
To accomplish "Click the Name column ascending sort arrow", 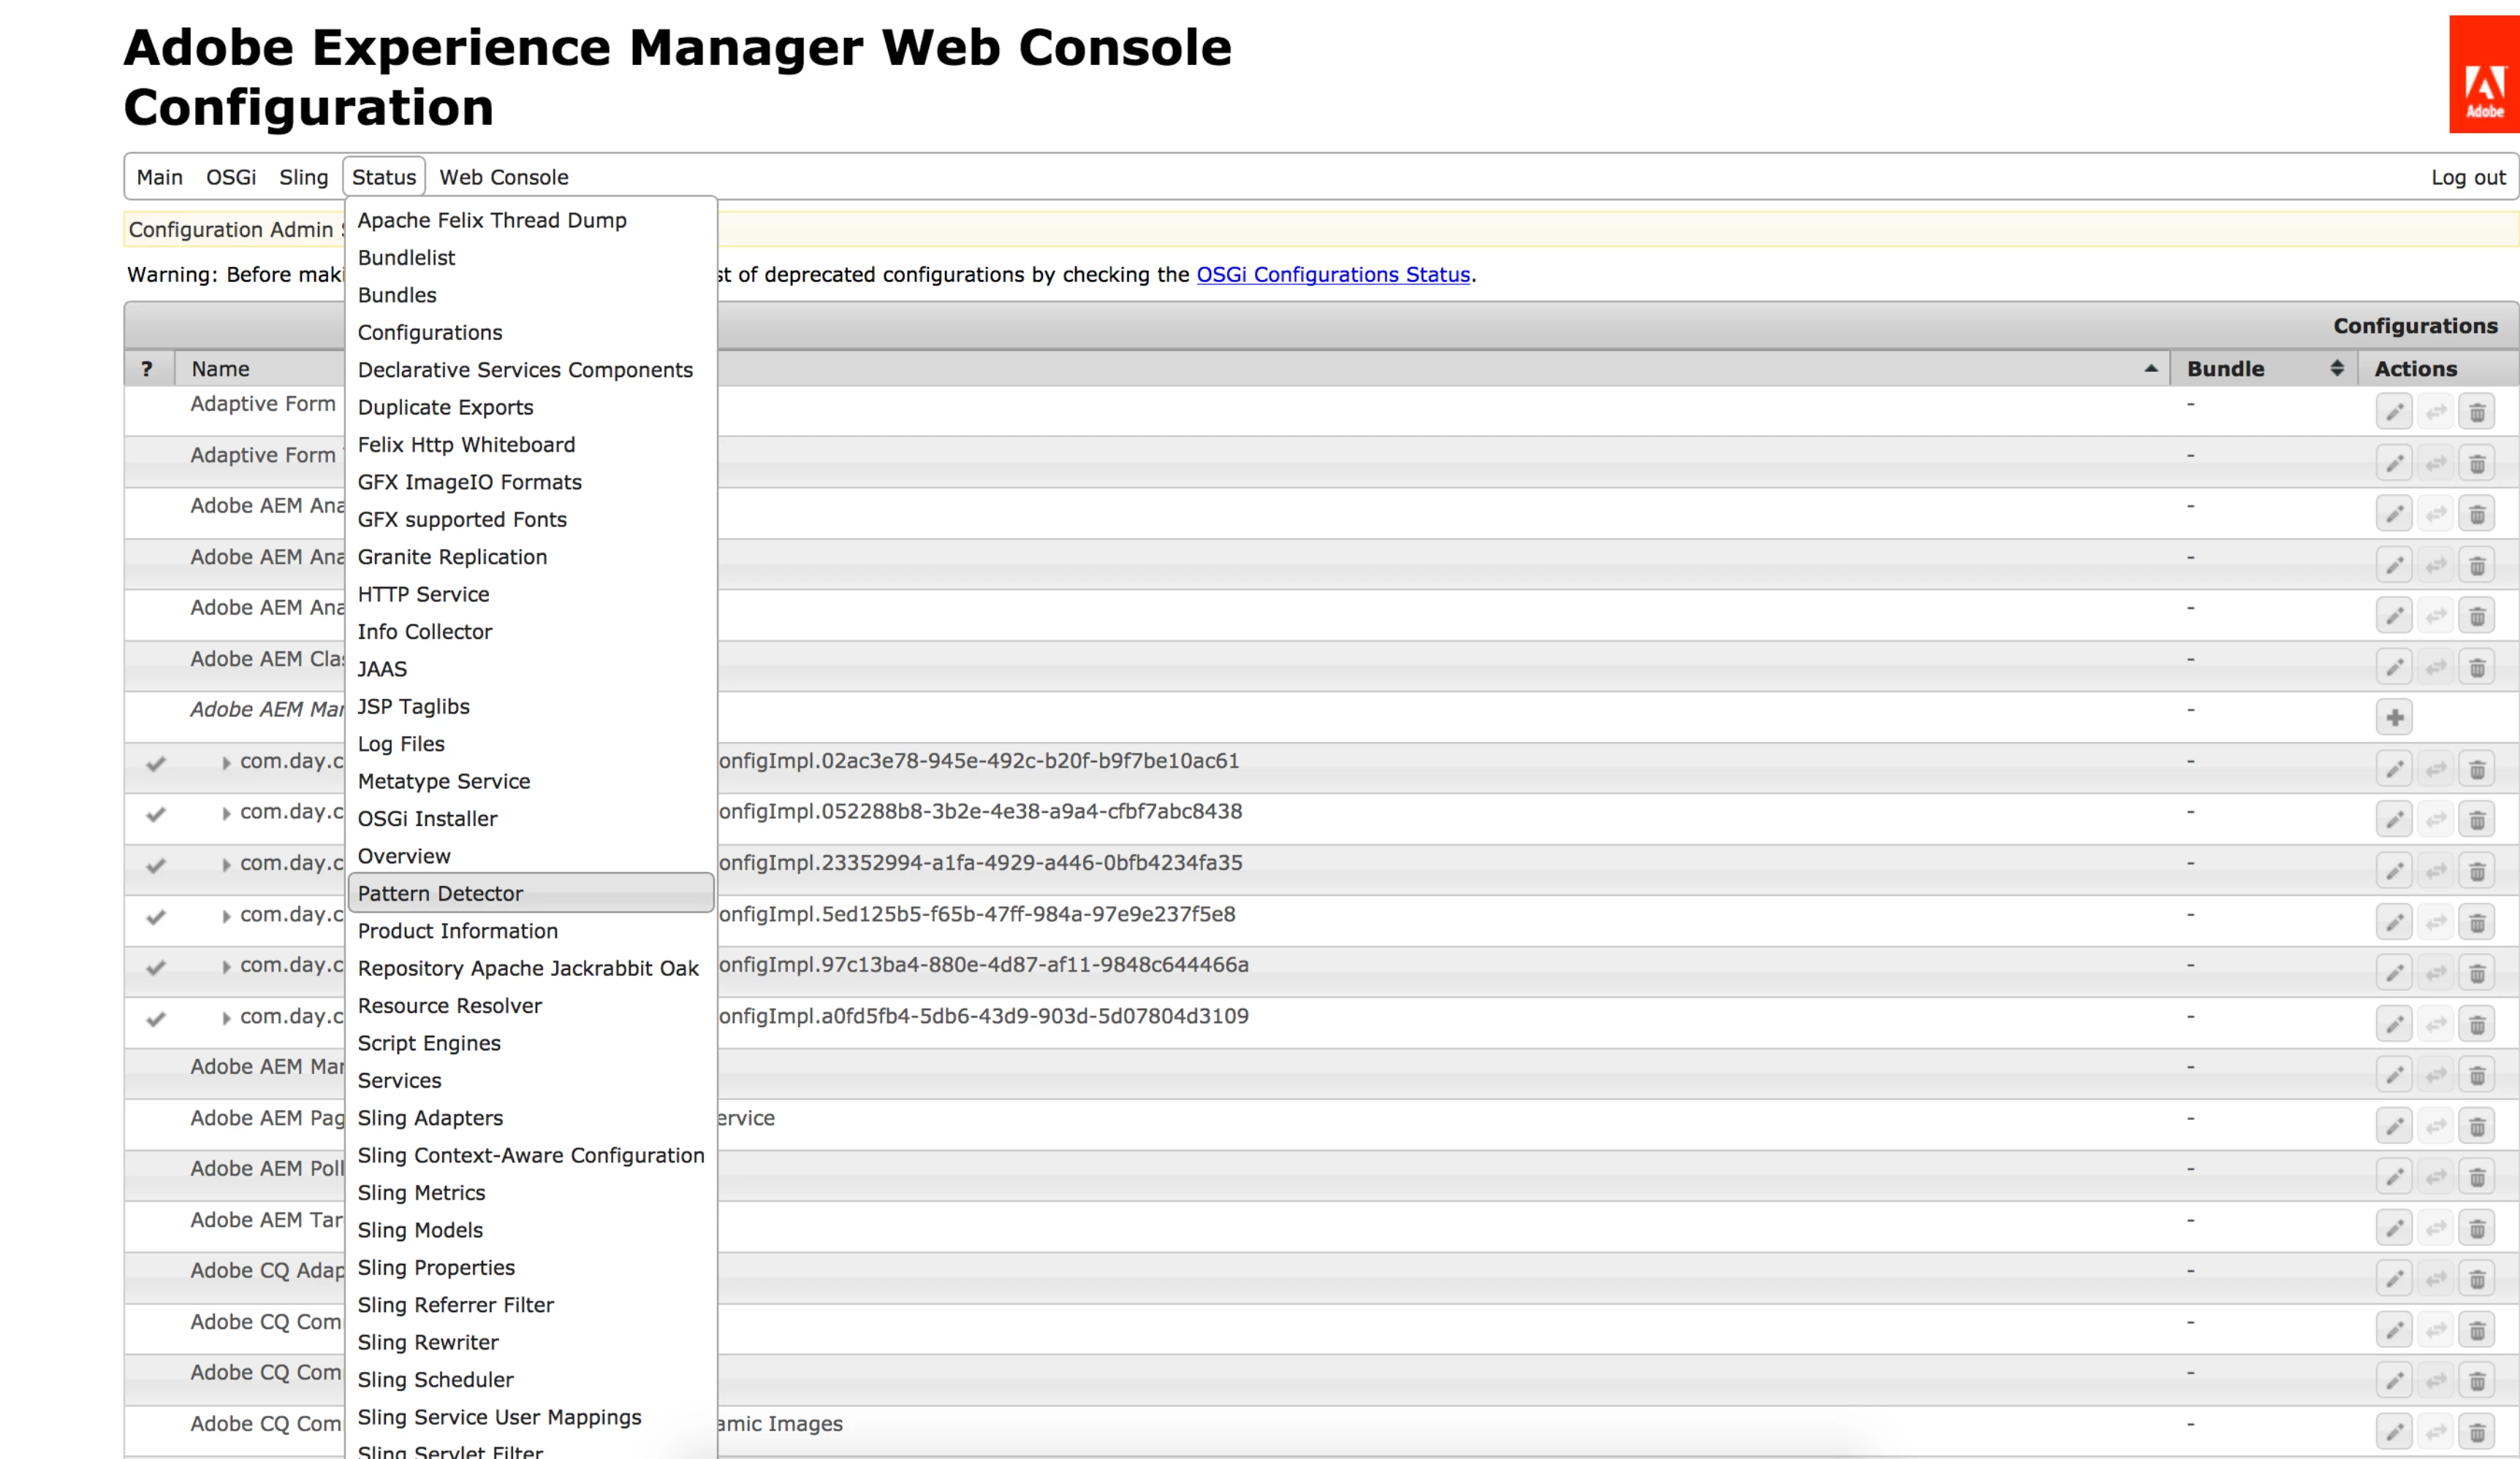I will pos(2150,368).
